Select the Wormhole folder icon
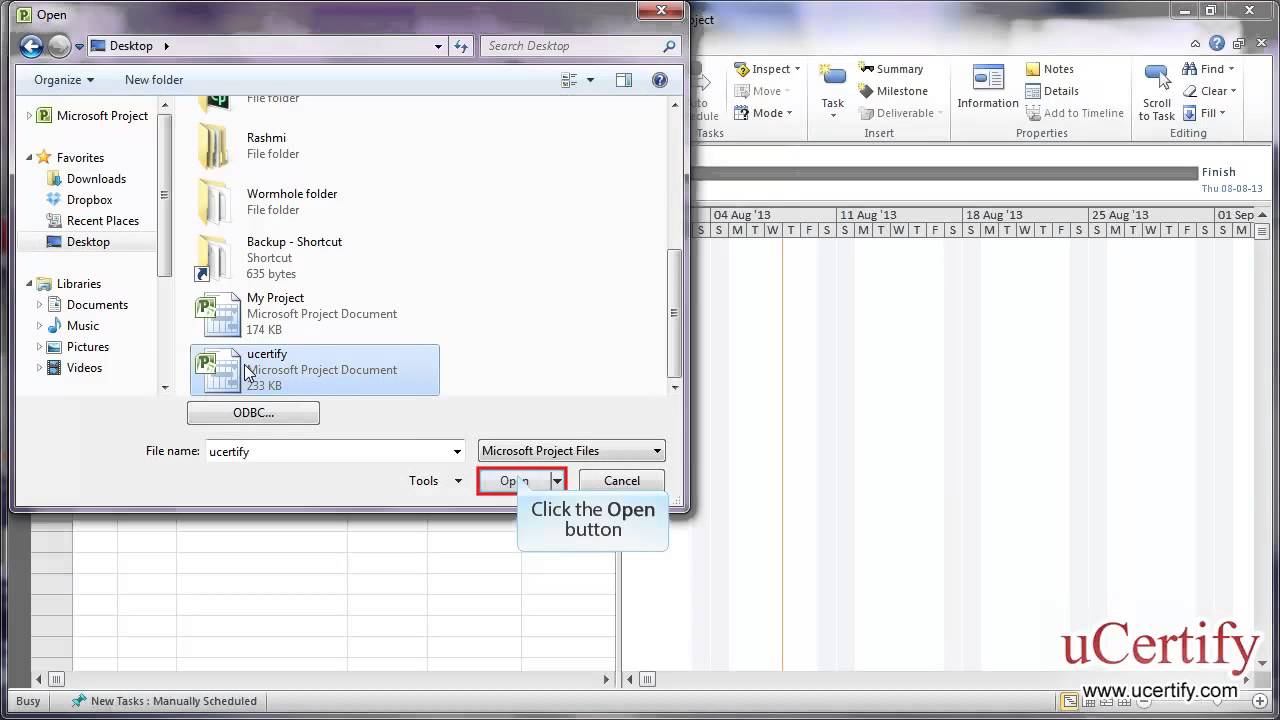Screen dimensions: 1280x720 [214, 202]
